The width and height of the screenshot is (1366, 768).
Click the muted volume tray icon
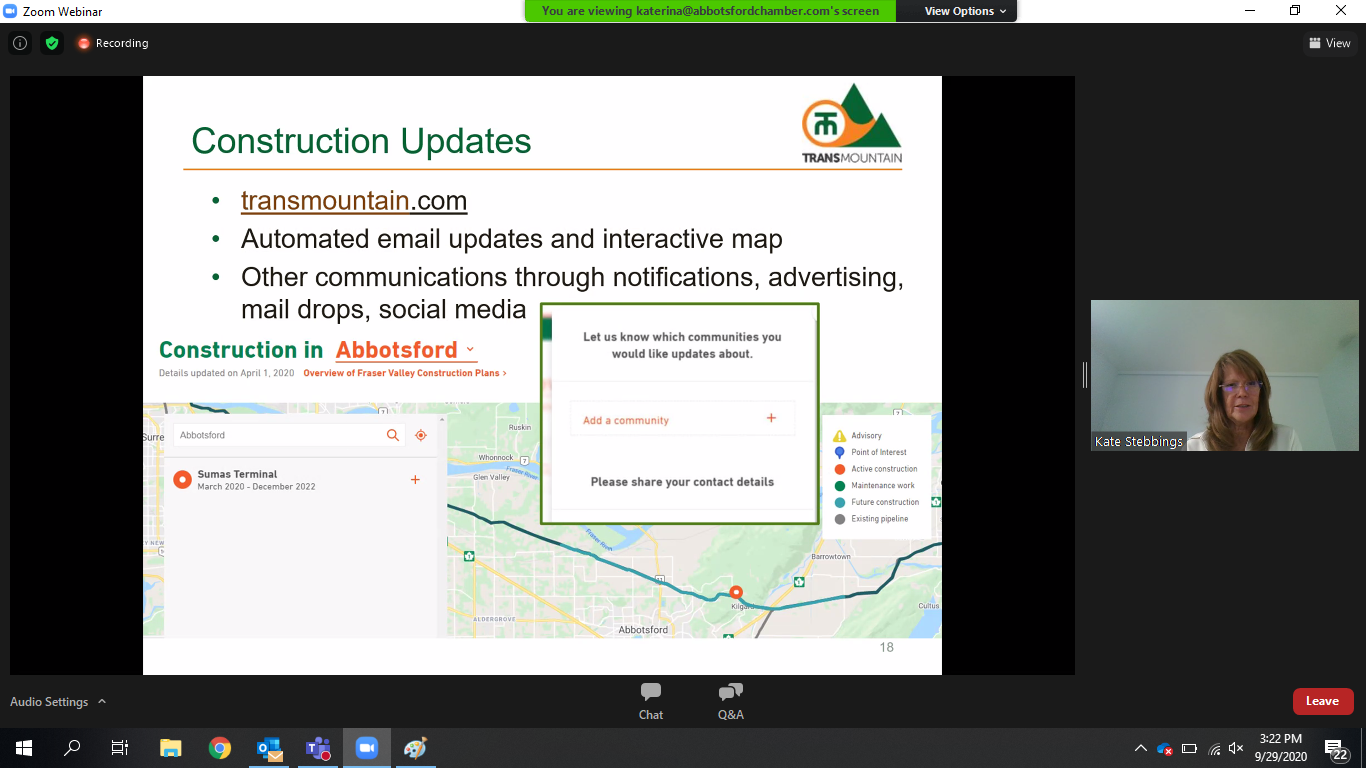click(1237, 748)
